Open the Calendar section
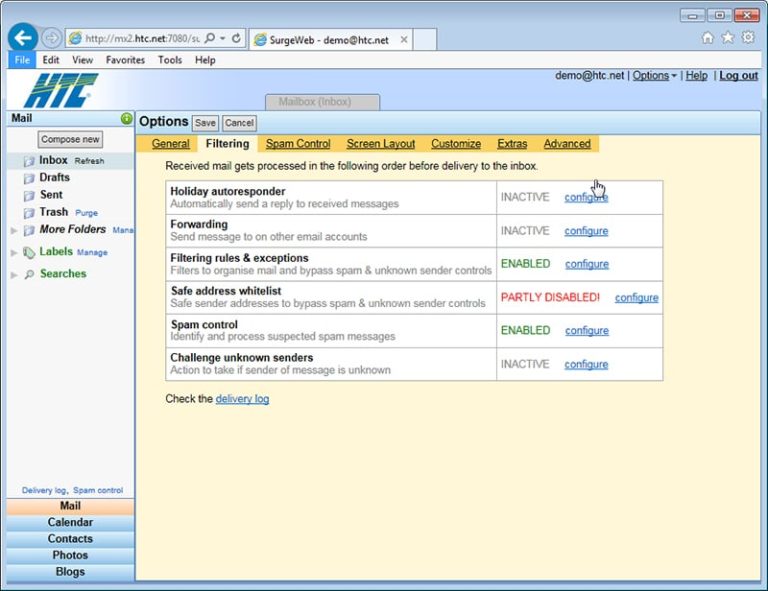768x591 pixels. click(70, 522)
